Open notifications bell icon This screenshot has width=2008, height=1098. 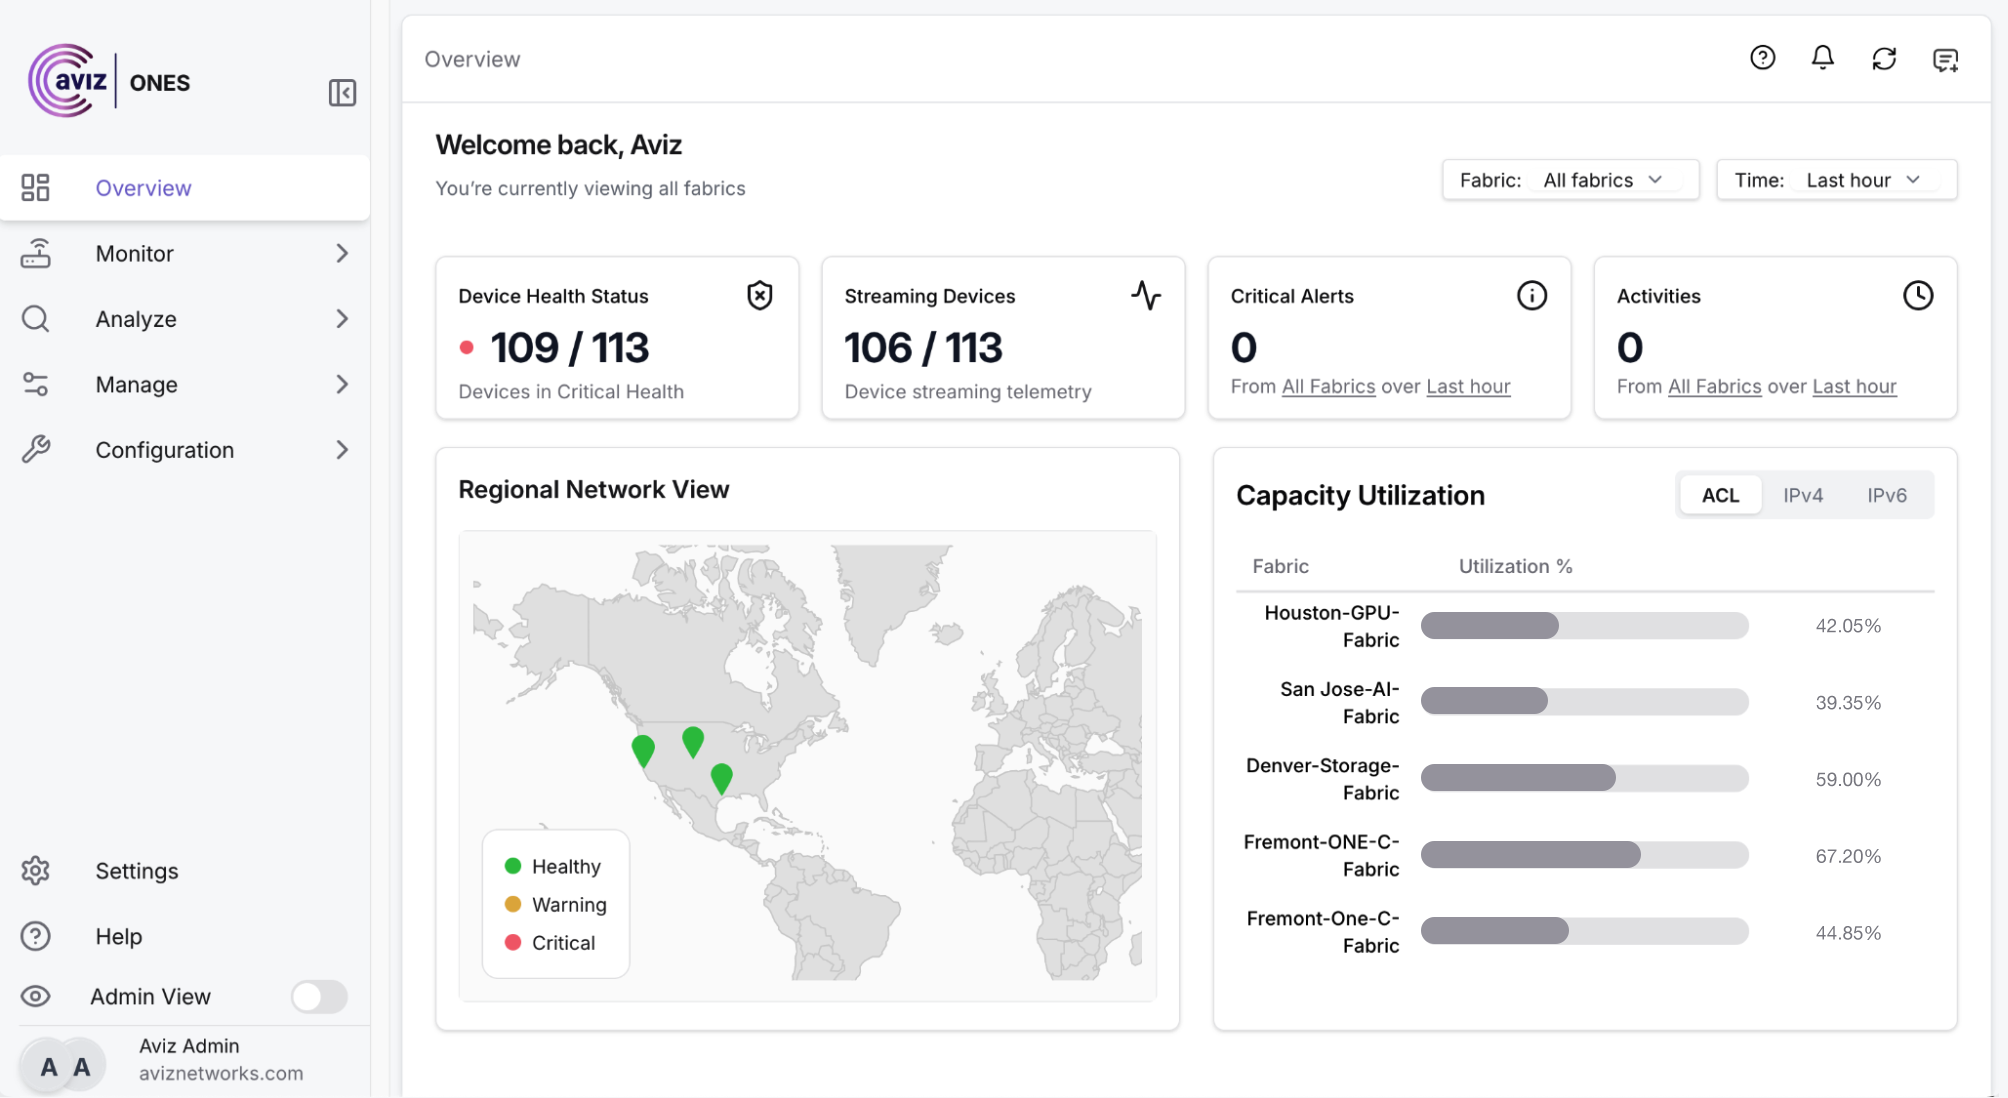pos(1823,58)
